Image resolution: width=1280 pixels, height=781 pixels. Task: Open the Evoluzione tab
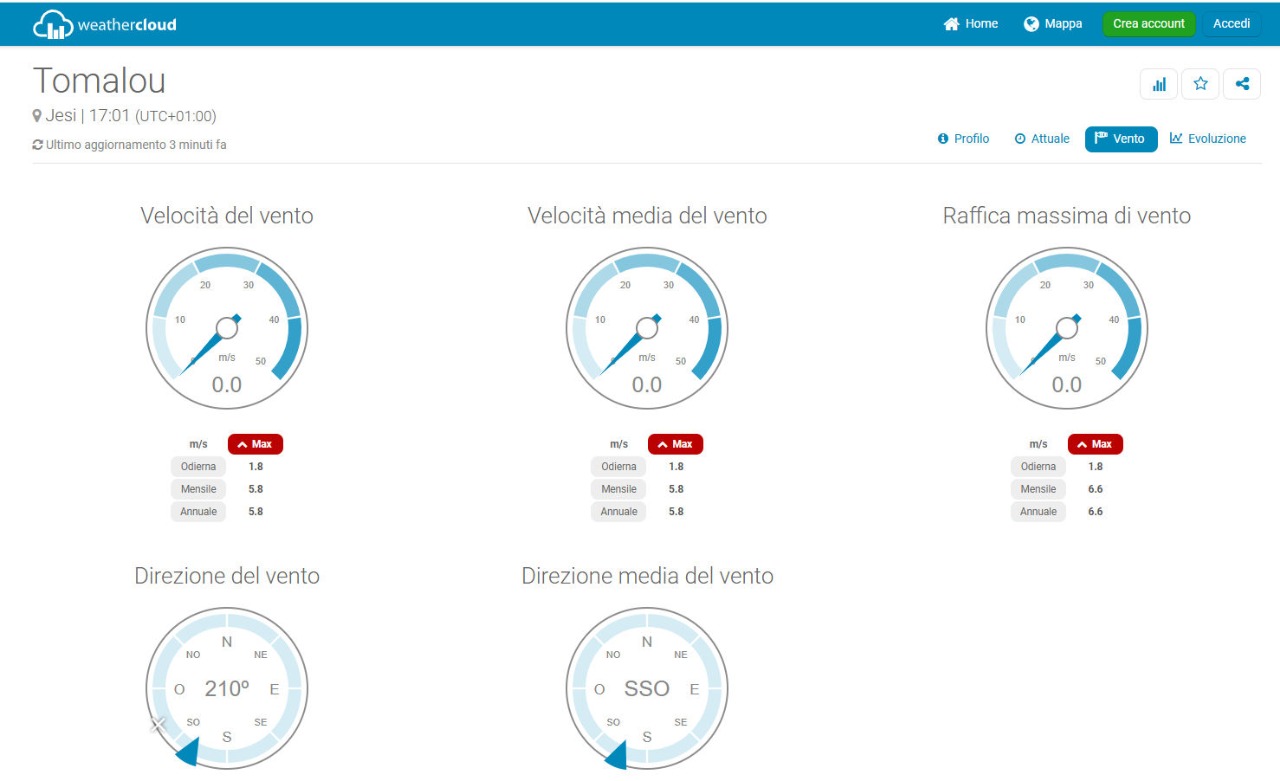(x=1208, y=139)
